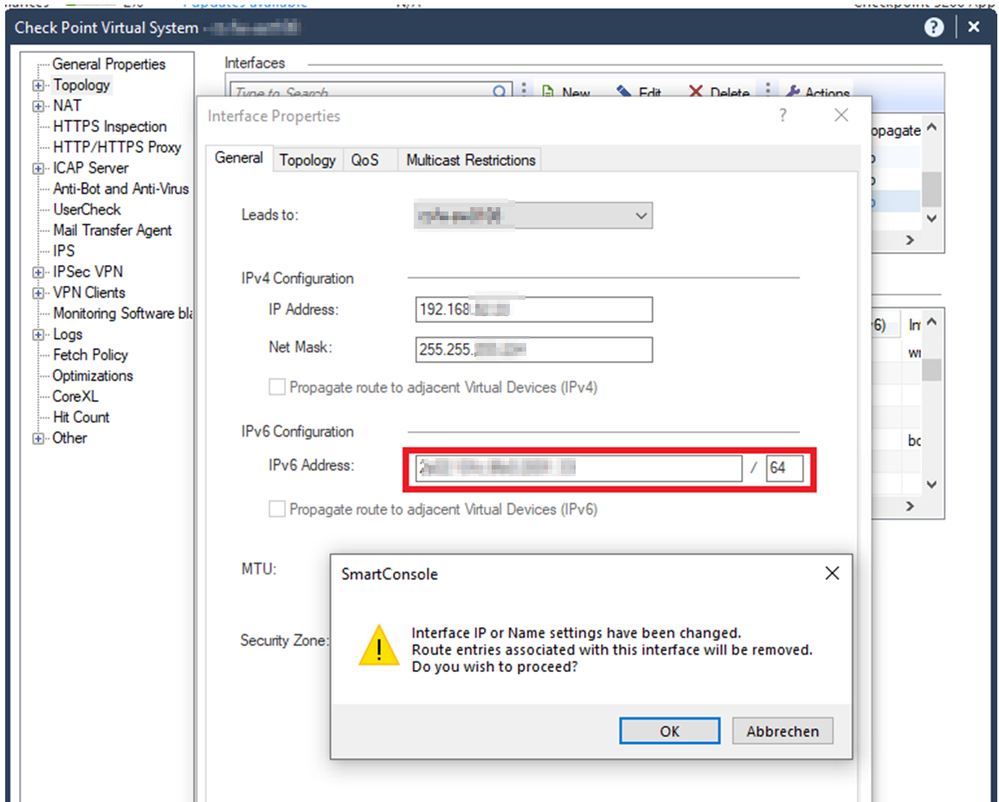The width and height of the screenshot is (999, 802).
Task: Select Mail Transfer Agent in the tree
Action: pos(112,231)
